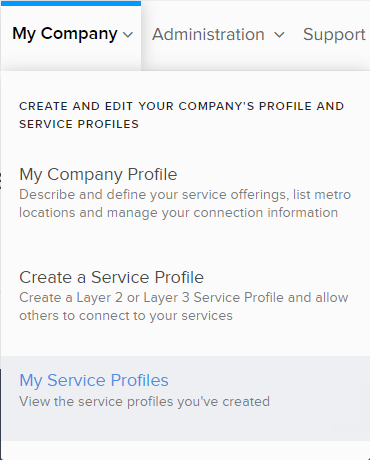
Task: Click the blue active bar above My Company
Action: point(71,3)
